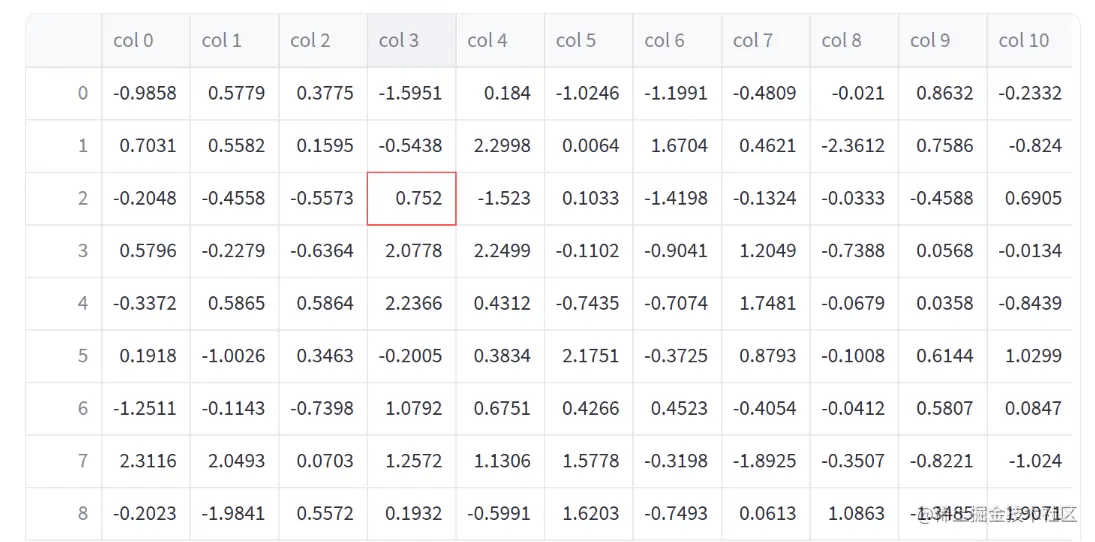Select the col 2 column header
Image resolution: width=1095 pixels, height=542 pixels.
tap(323, 41)
